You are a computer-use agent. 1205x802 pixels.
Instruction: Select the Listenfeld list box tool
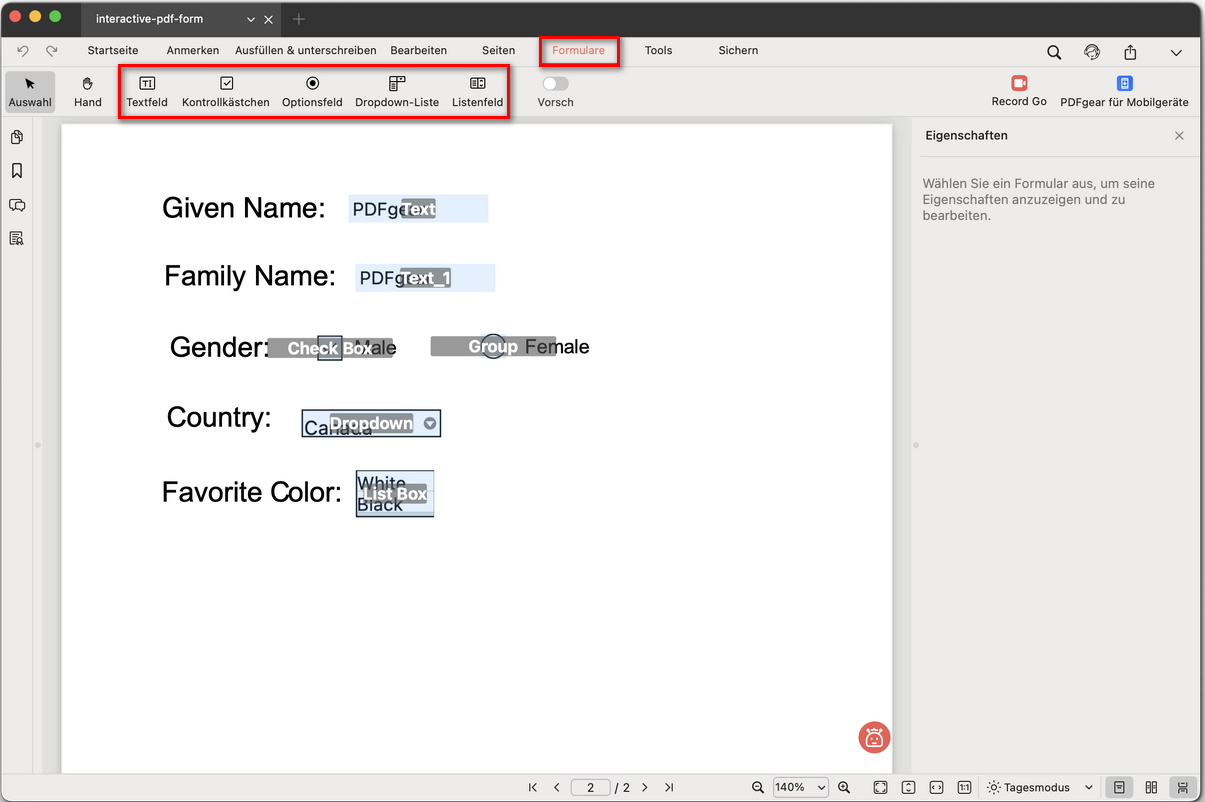(477, 92)
